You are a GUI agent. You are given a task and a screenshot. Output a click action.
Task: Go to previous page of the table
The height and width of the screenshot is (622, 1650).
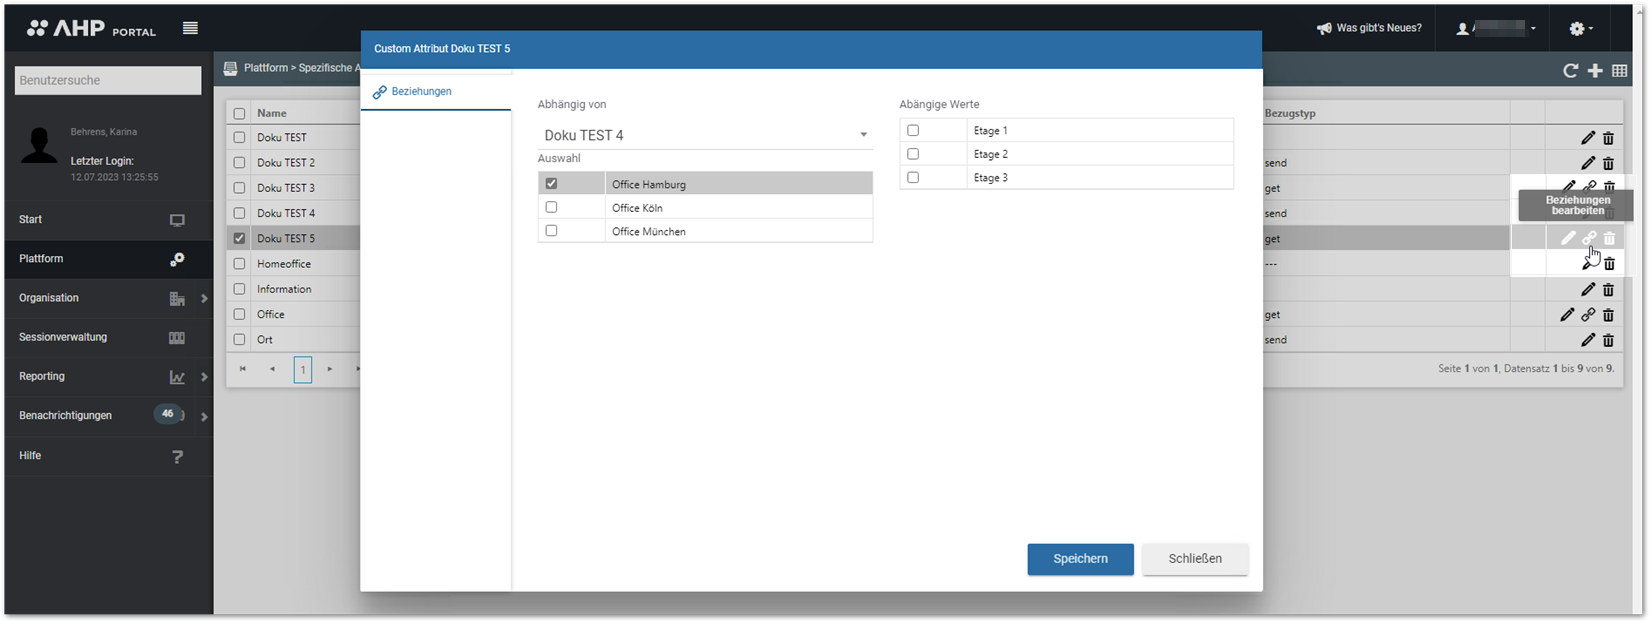tap(272, 369)
